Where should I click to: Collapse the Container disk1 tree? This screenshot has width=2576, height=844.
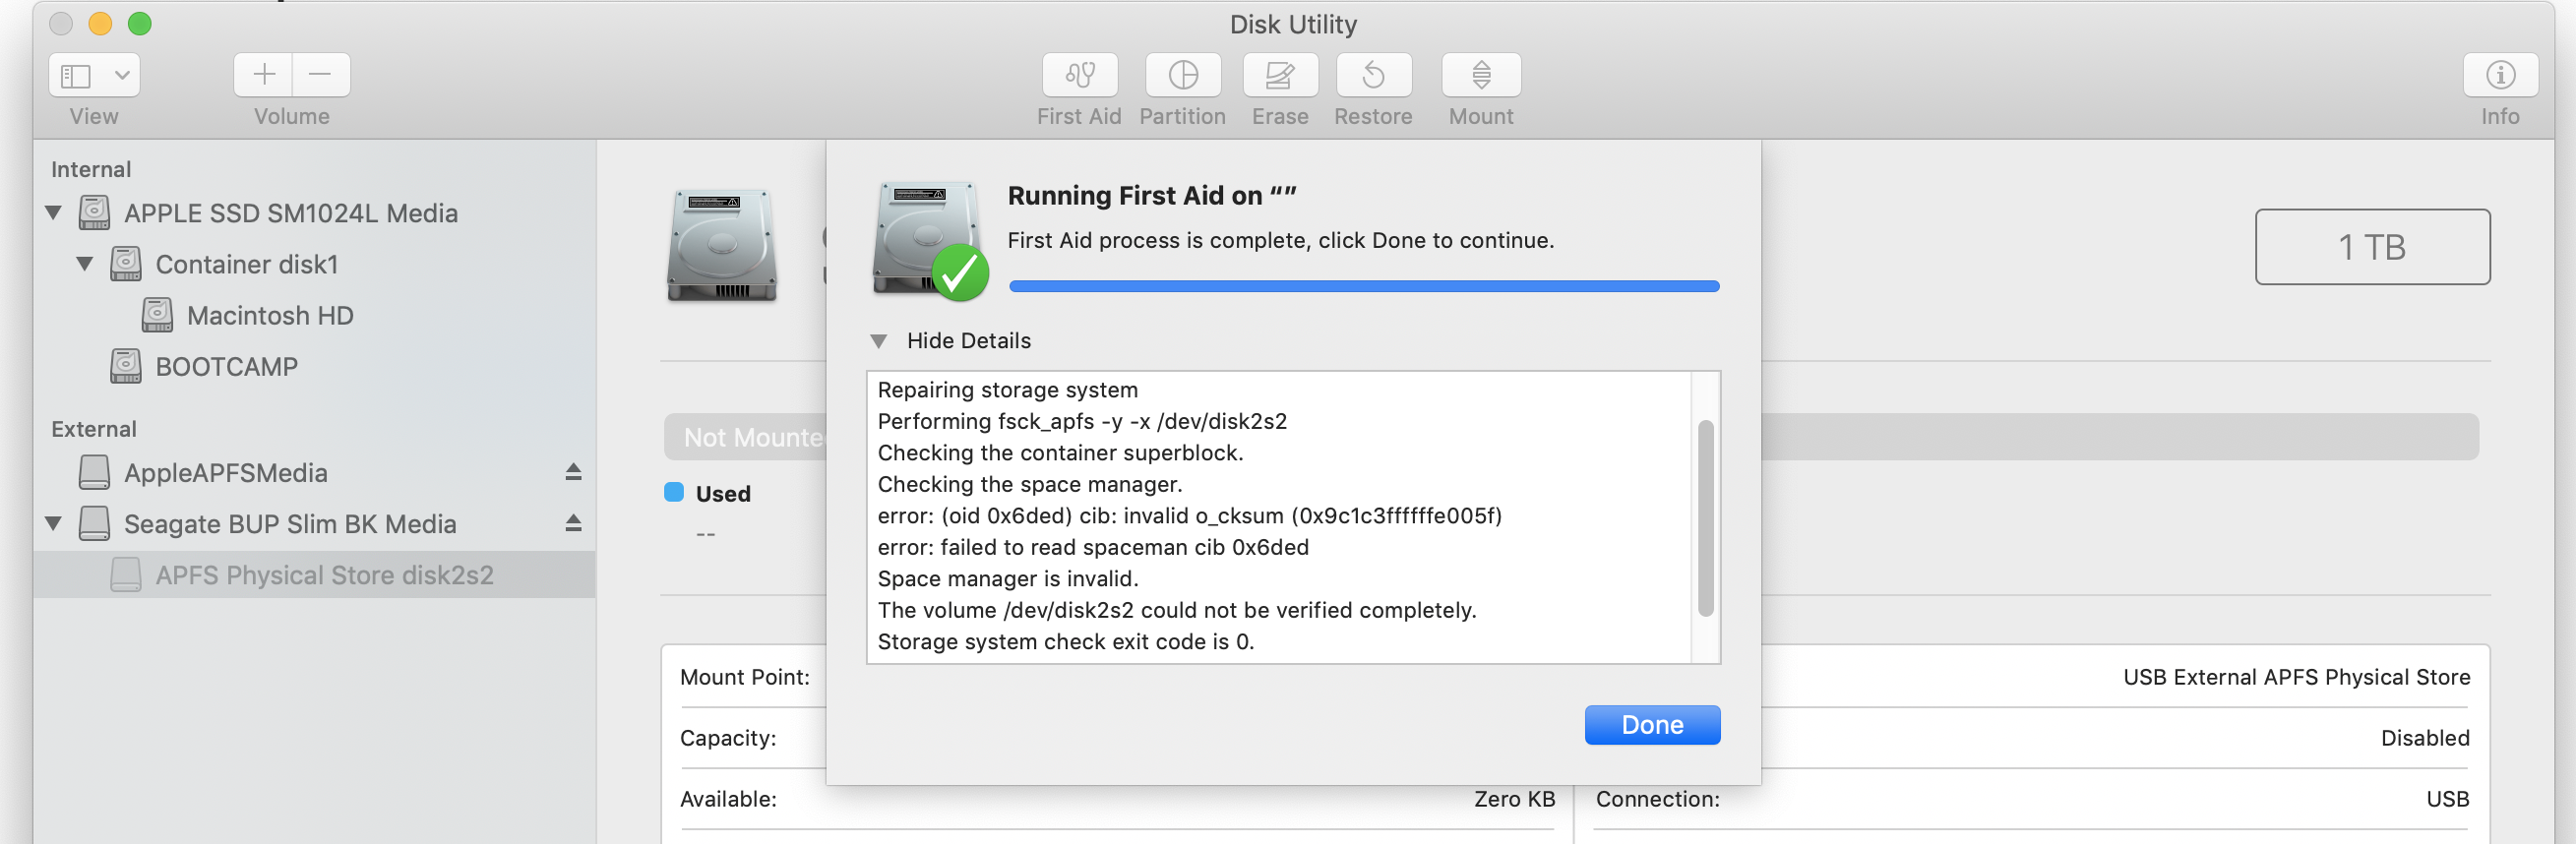(85, 264)
